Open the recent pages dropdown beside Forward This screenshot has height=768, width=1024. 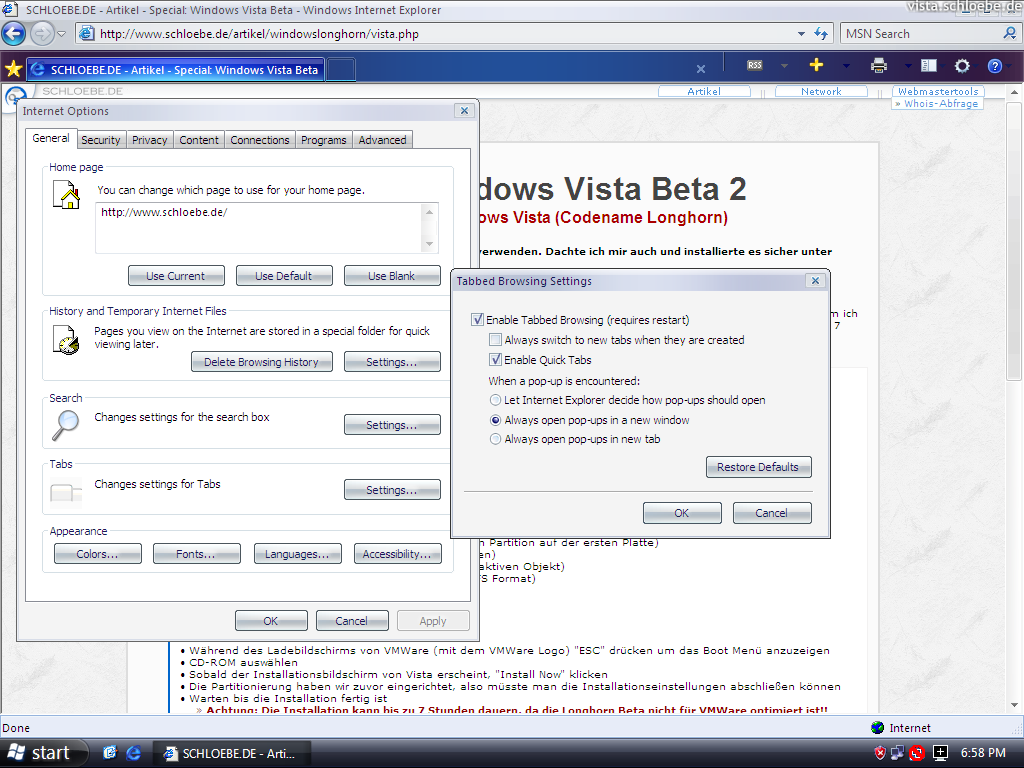[61, 33]
